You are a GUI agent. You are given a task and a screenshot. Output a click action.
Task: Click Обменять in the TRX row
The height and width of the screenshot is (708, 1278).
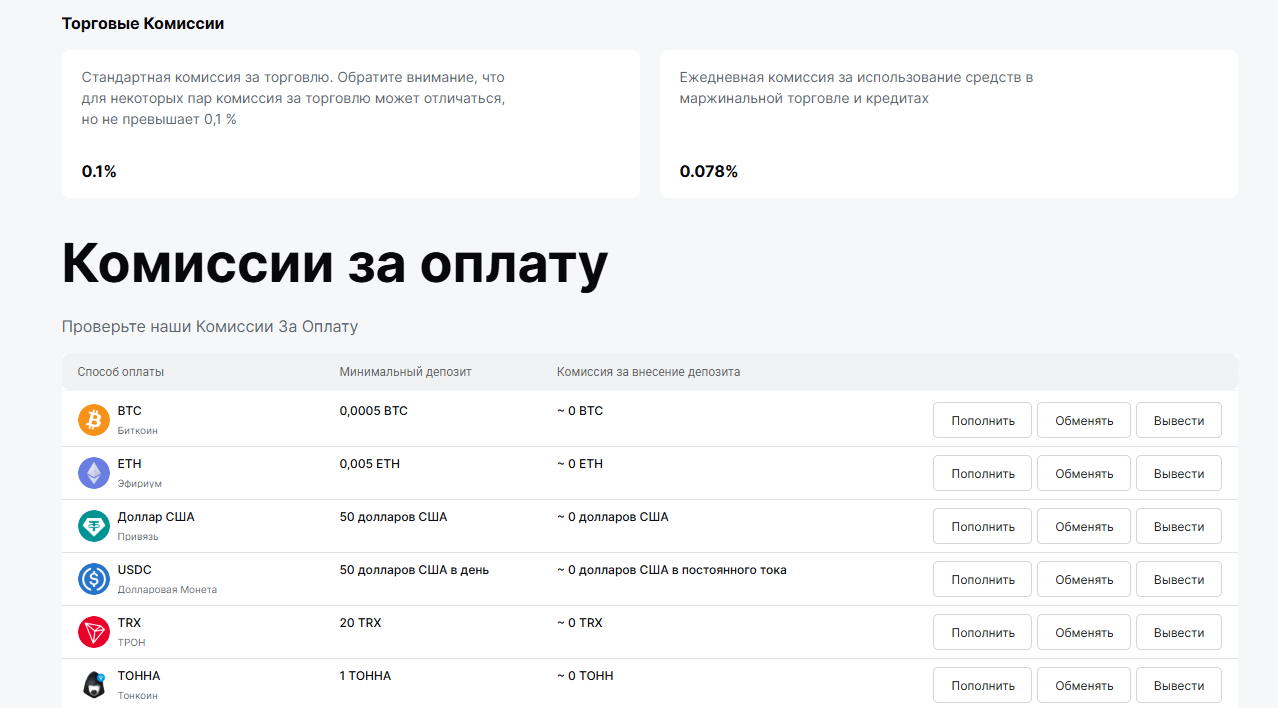point(1084,632)
